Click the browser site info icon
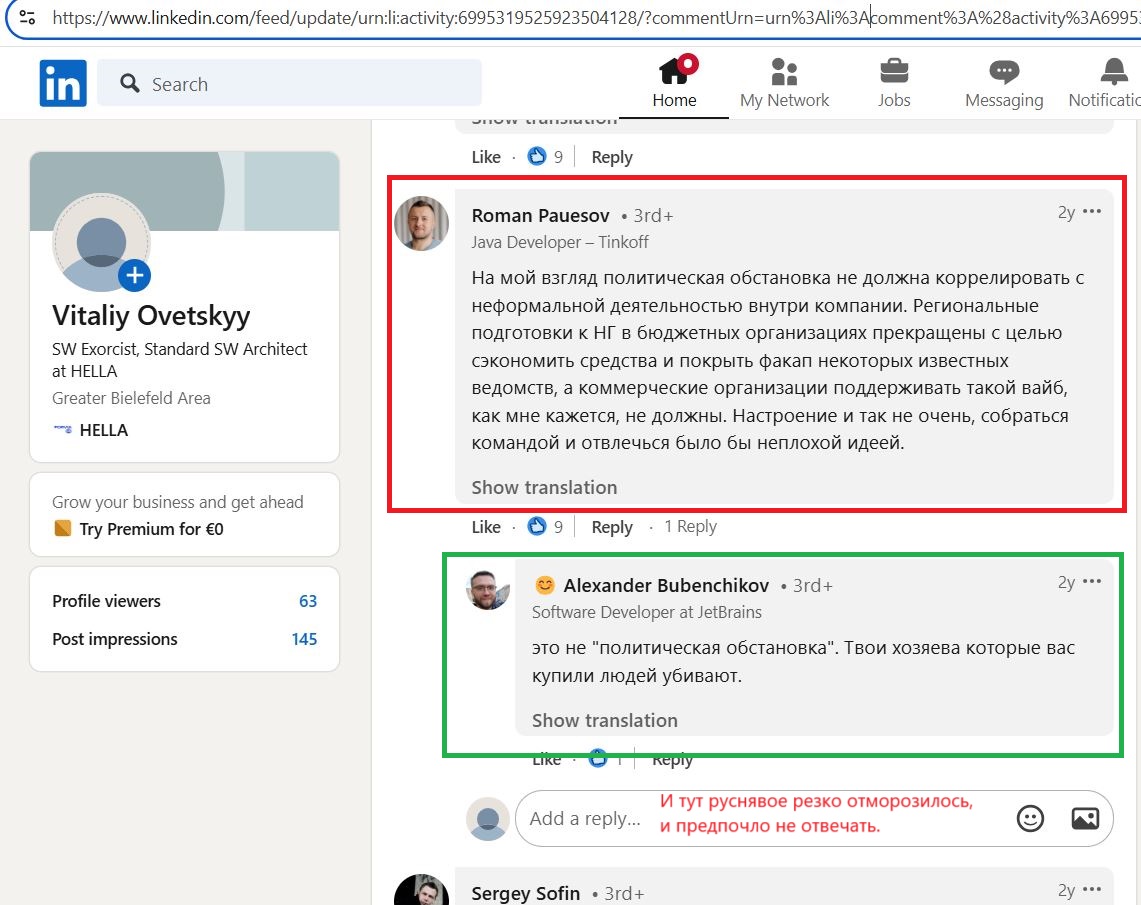The height and width of the screenshot is (905, 1141). coord(28,17)
